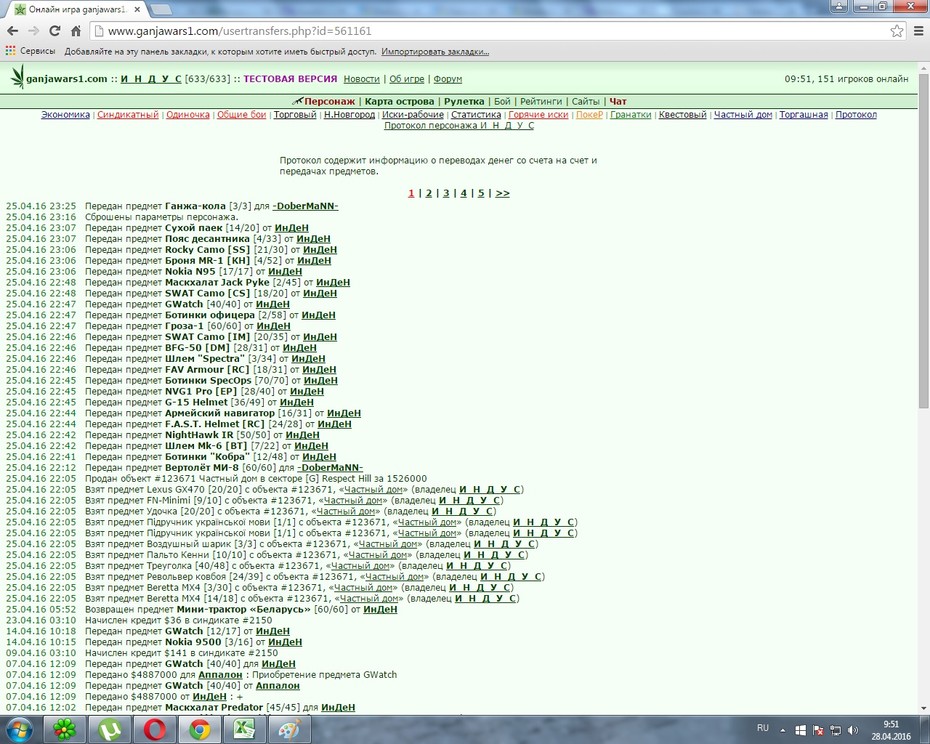Click Импортировать закладки link
The image size is (930, 744).
click(435, 52)
